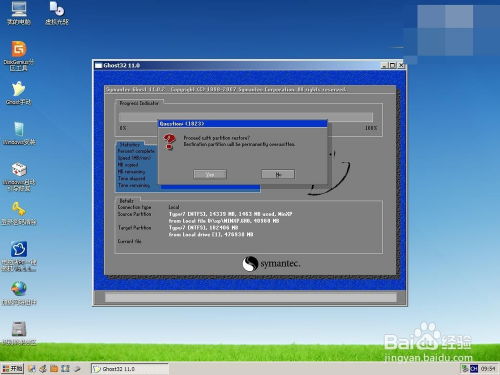The width and height of the screenshot is (500, 375).
Task: Click the Ghost status bar field
Action: click(251, 297)
